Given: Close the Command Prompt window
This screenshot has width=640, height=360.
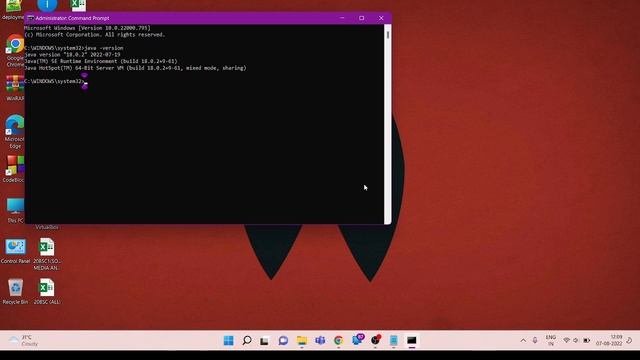Looking at the screenshot, I should (x=381, y=18).
